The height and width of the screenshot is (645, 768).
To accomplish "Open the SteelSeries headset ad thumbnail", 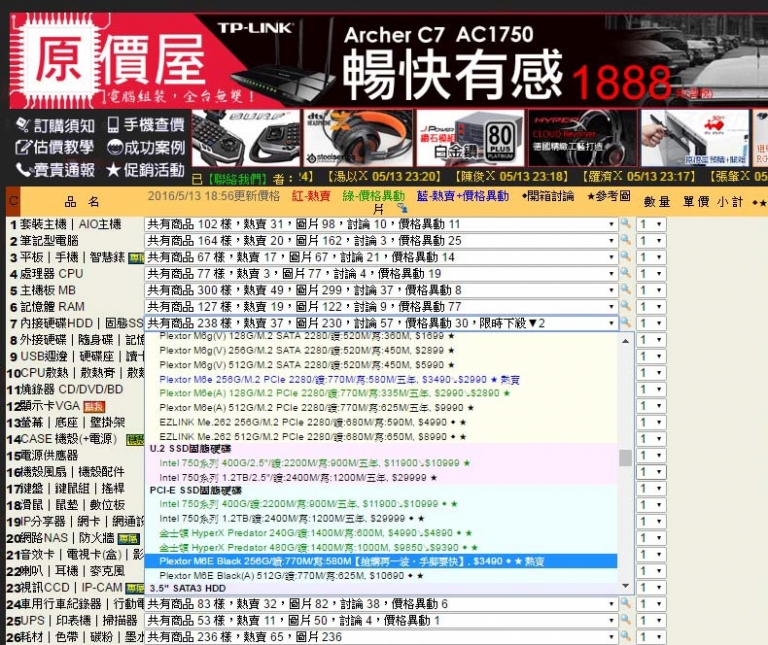I will [x=358, y=138].
